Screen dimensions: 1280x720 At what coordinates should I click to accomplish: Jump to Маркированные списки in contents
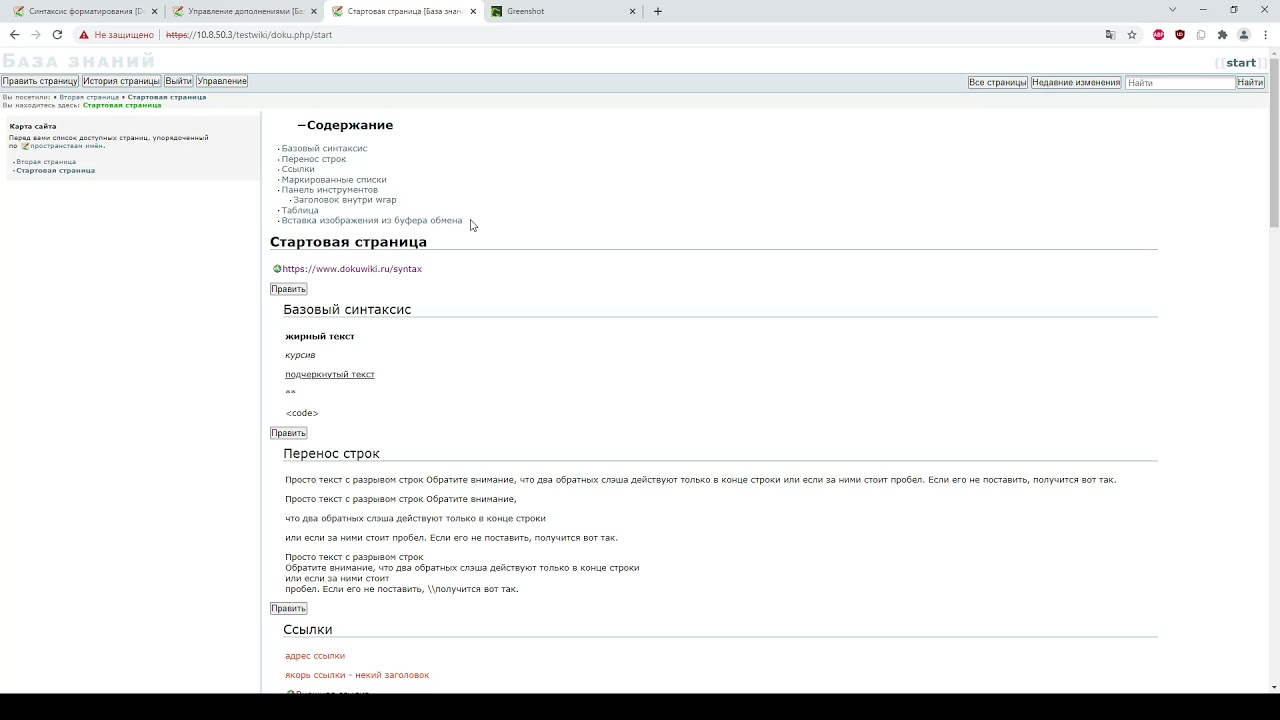pos(334,180)
